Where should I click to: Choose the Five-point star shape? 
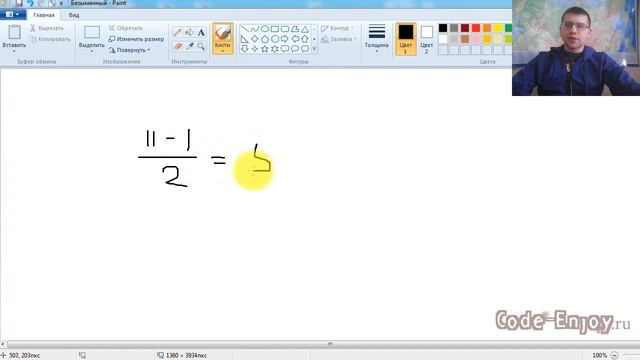tap(265, 49)
